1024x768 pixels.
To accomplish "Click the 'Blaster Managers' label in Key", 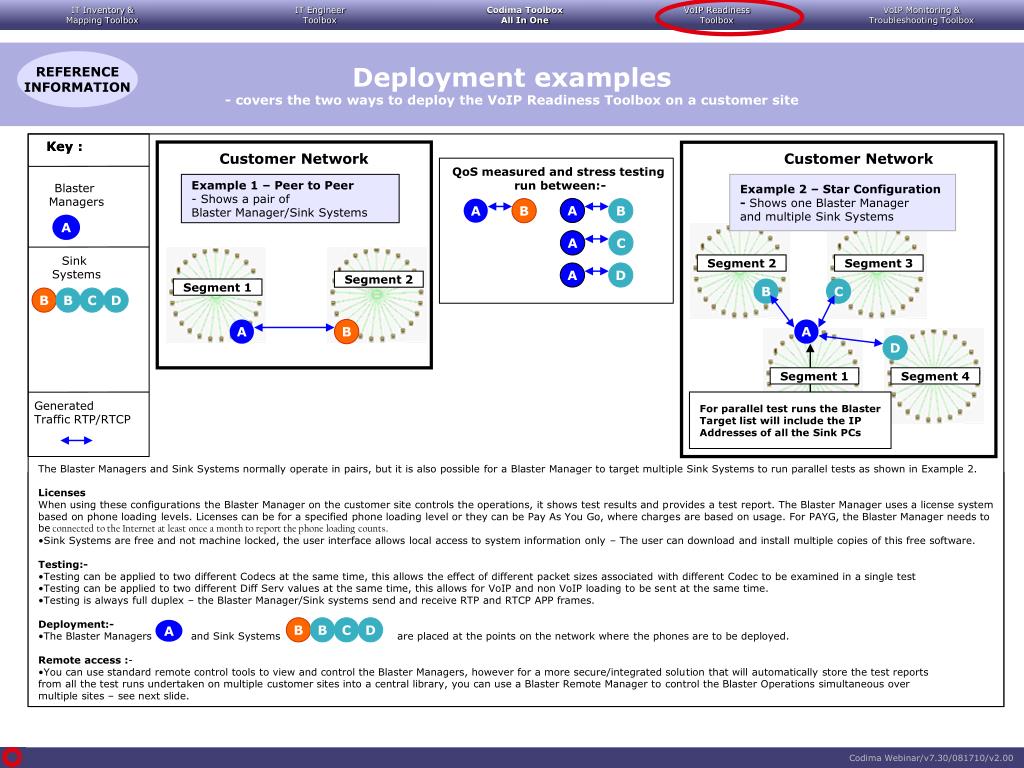I will pos(76,195).
